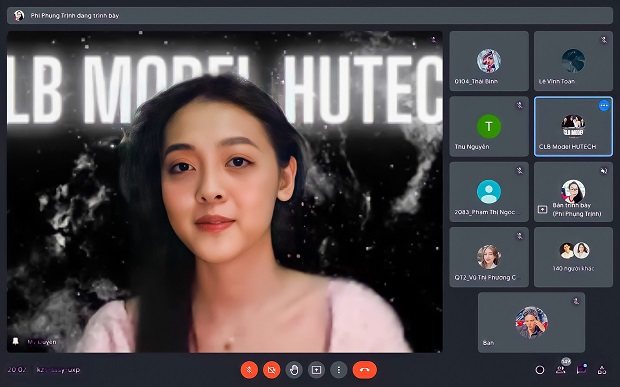The width and height of the screenshot is (620, 387).
Task: Turn on camera with red camera button
Action: (x=271, y=370)
